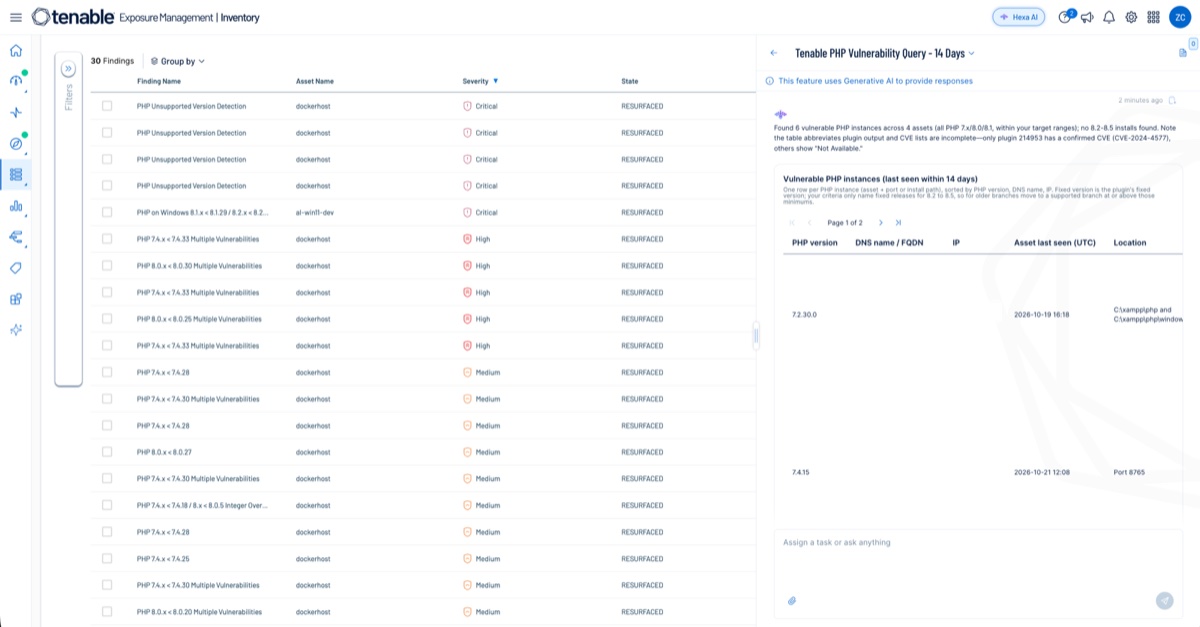Open the al-win11-dev asset
This screenshot has height=627, width=1200.
click(x=313, y=212)
